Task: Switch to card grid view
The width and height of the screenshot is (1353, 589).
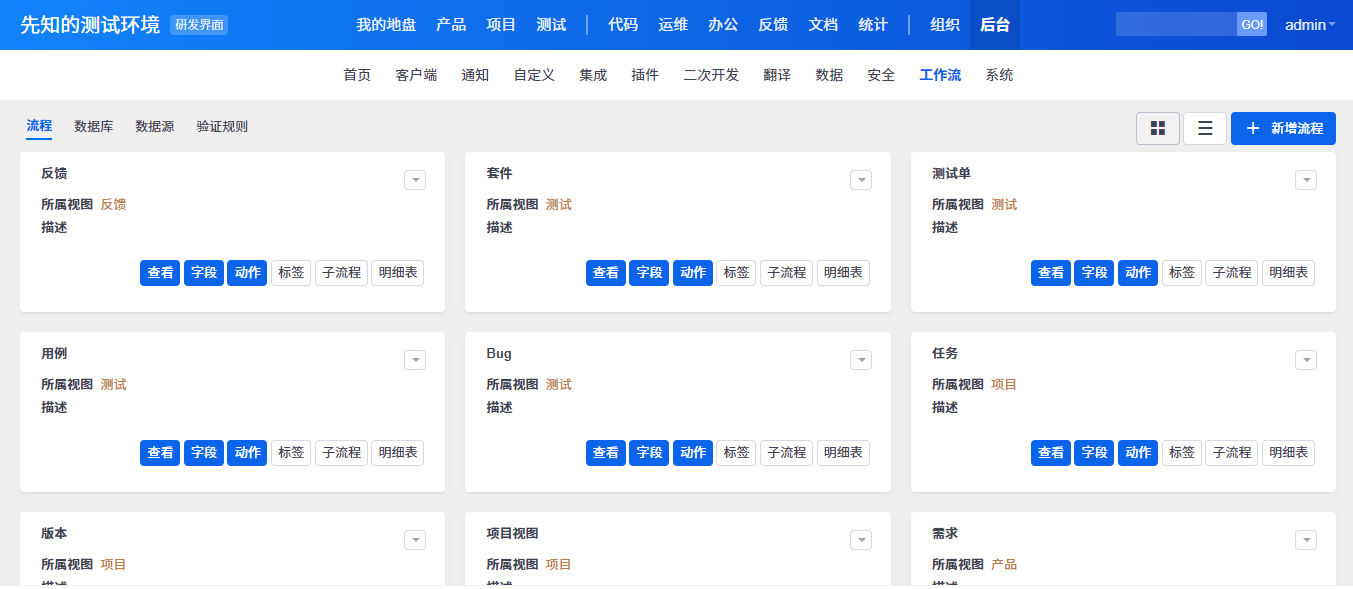Action: 1158,128
